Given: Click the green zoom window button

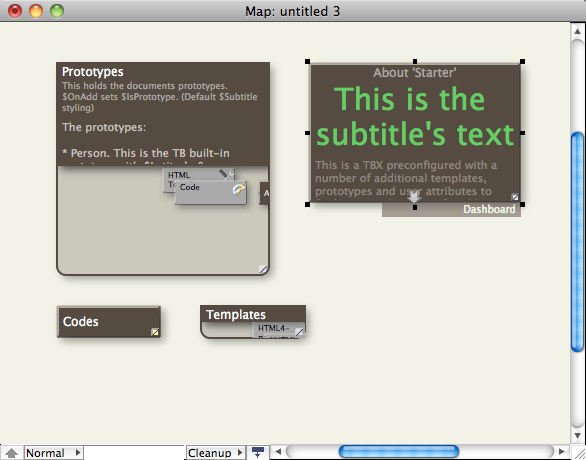Looking at the screenshot, I should coord(57,11).
